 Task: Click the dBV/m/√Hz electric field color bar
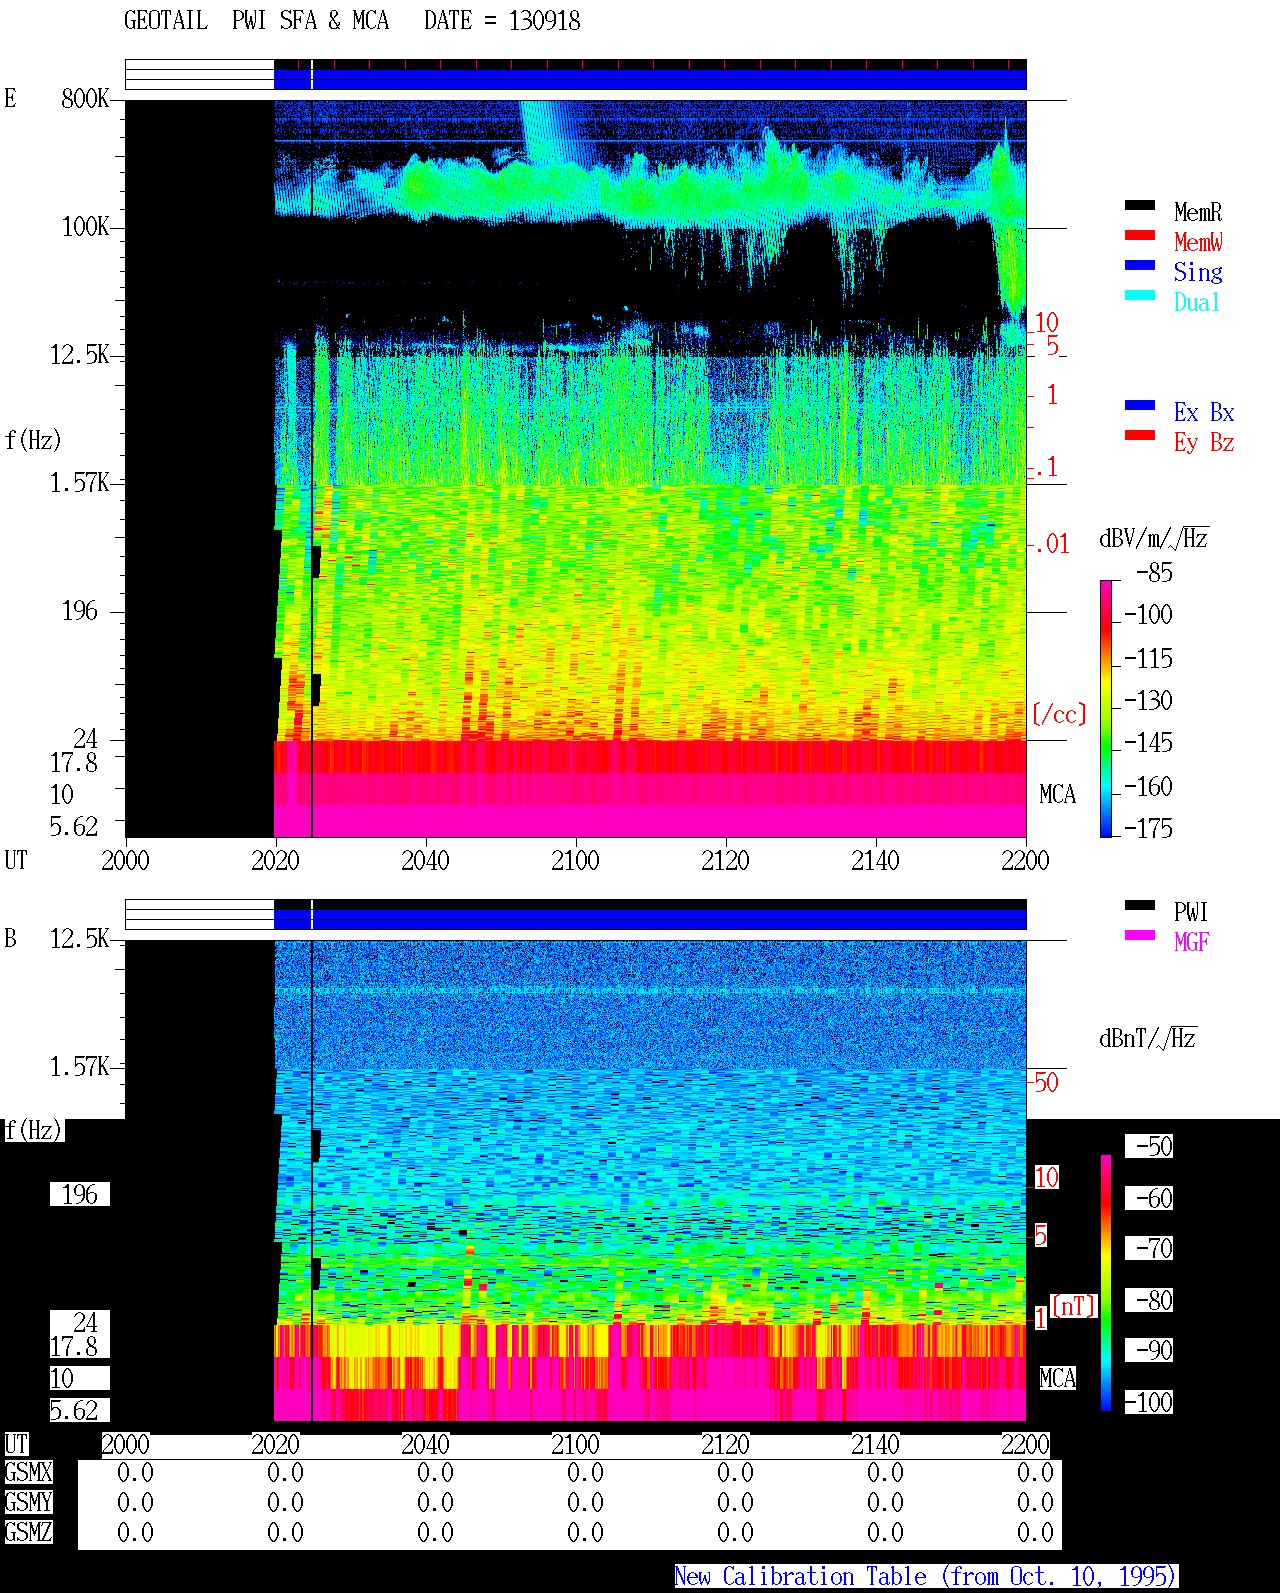[x=1105, y=708]
